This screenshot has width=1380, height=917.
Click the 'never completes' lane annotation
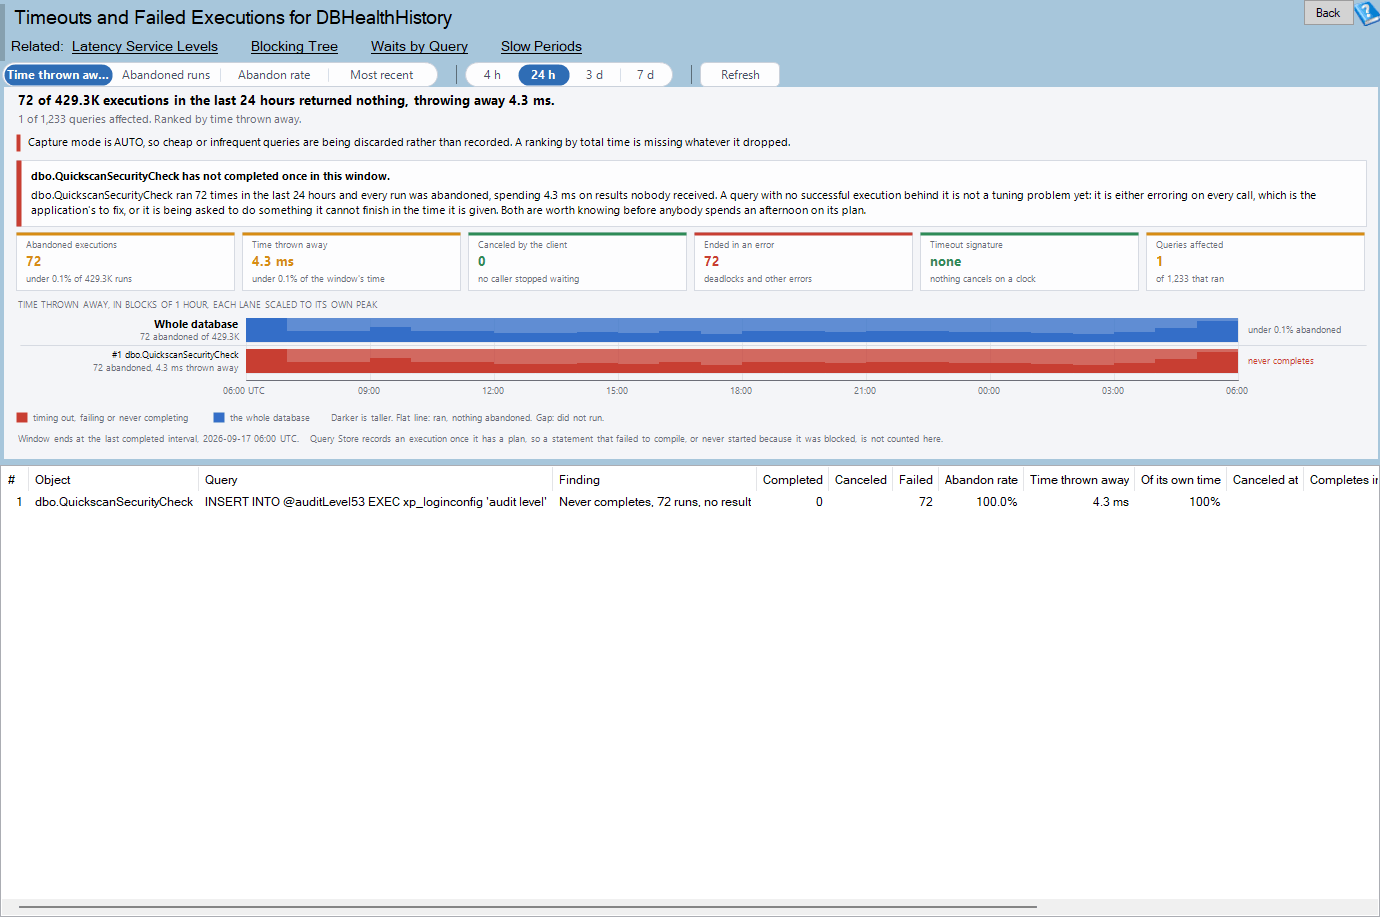tap(1281, 361)
